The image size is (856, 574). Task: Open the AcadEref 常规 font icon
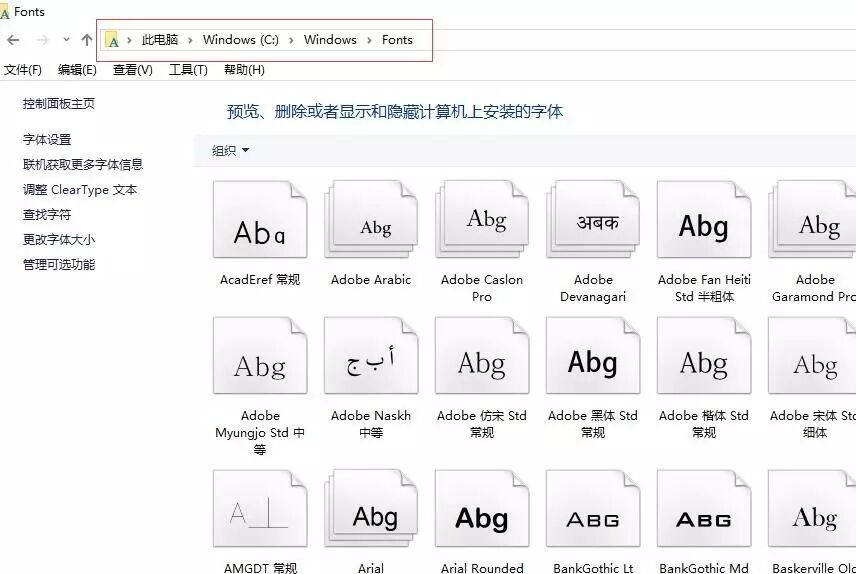click(x=260, y=220)
